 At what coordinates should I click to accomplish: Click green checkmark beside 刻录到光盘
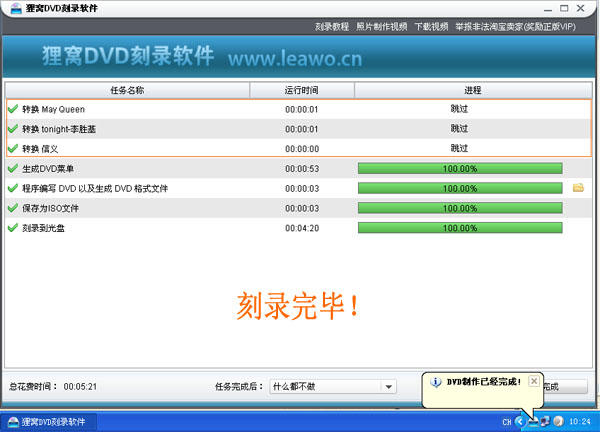click(x=13, y=228)
